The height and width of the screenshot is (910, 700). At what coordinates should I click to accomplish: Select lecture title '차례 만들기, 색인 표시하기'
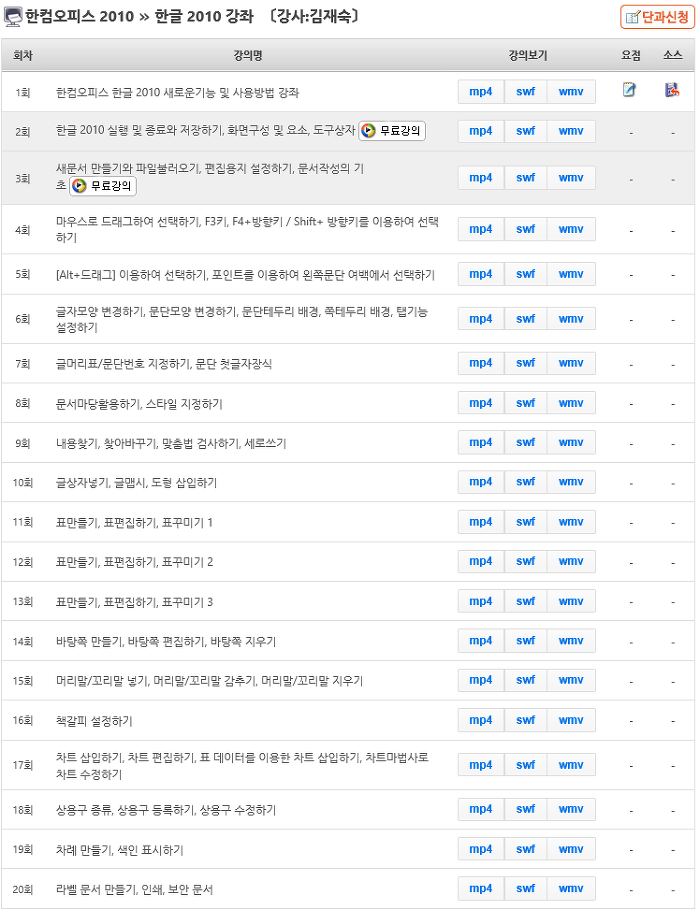coord(120,850)
